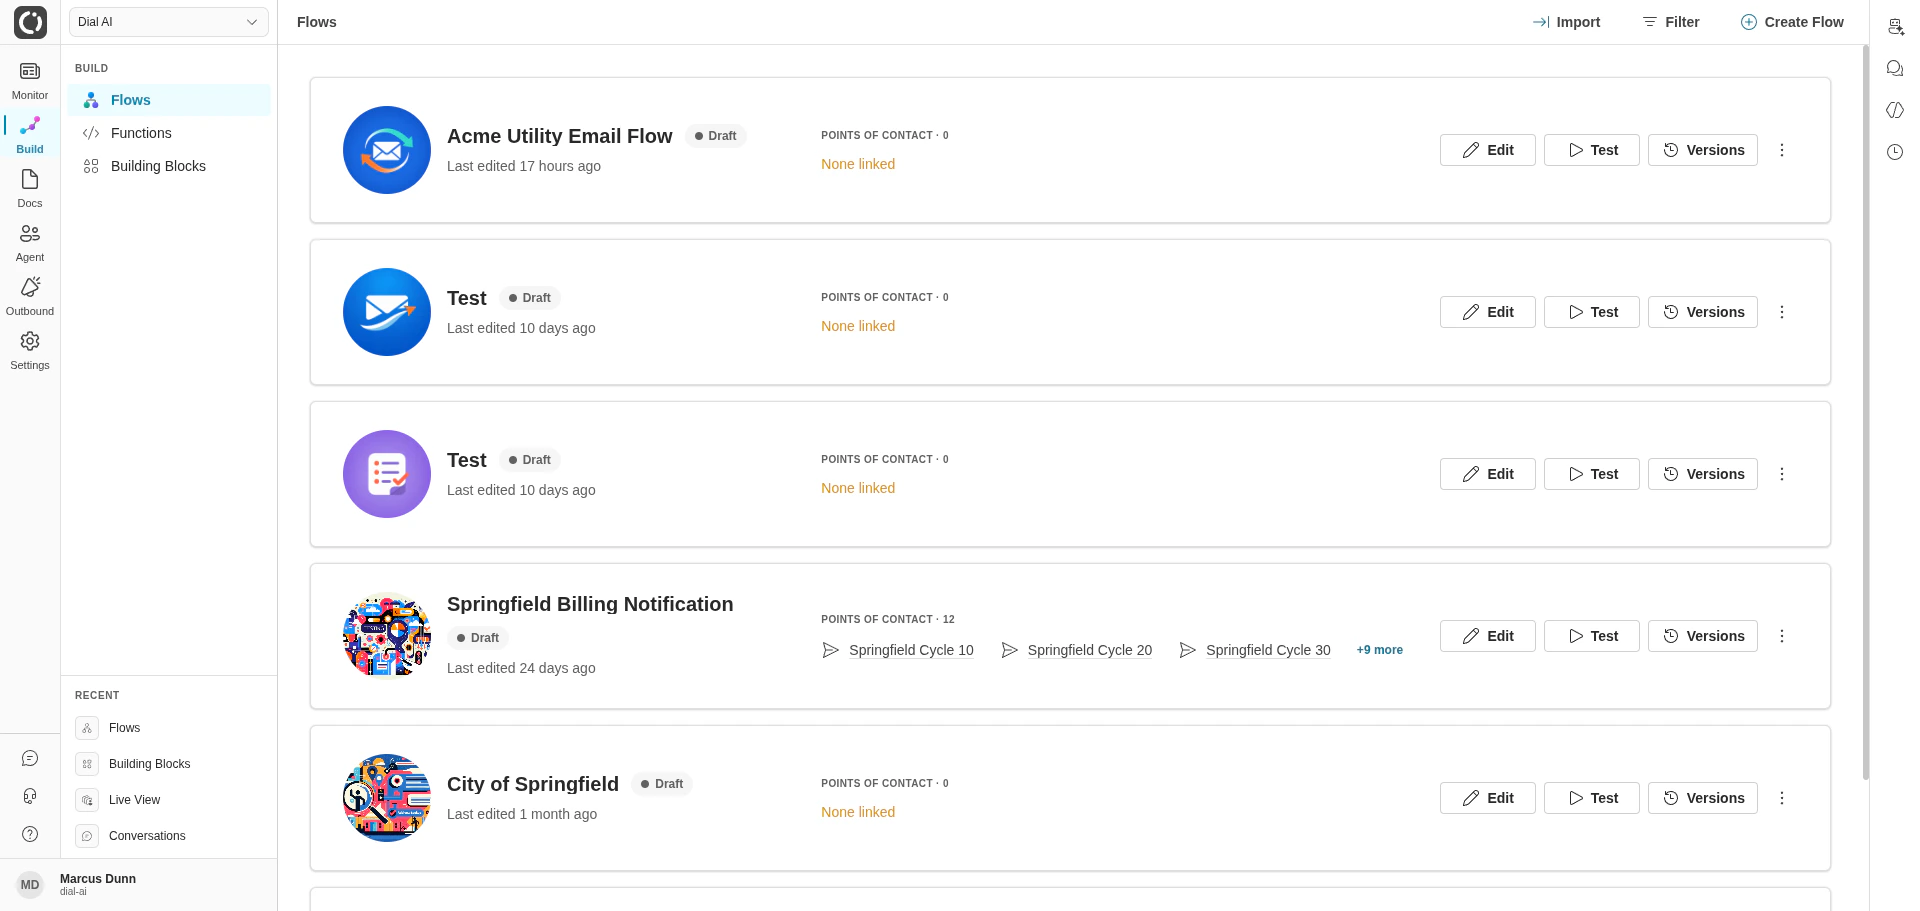Viewport: 1920px width, 911px height.
Task: Click the City of Springfield flow title
Action: coord(533,784)
